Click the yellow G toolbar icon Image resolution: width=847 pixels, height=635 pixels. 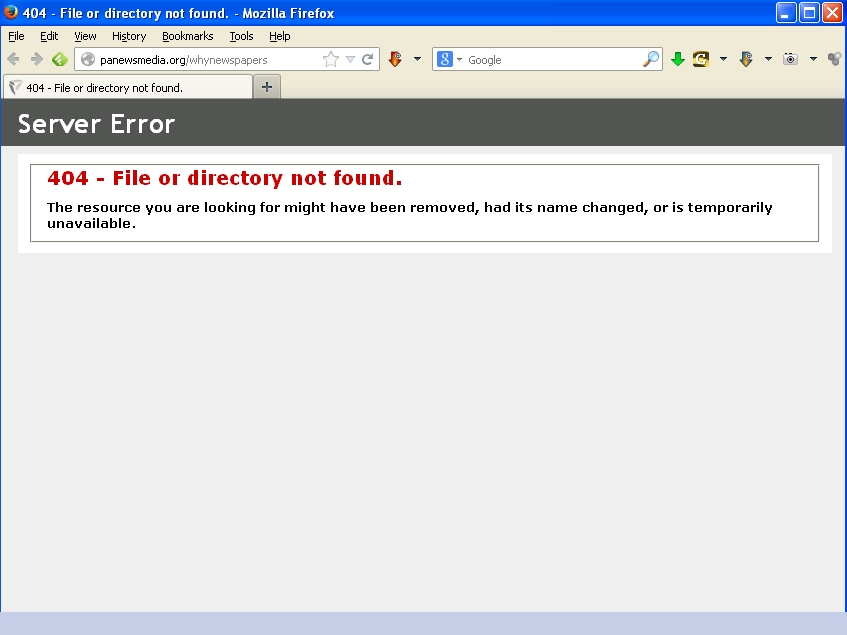[701, 59]
